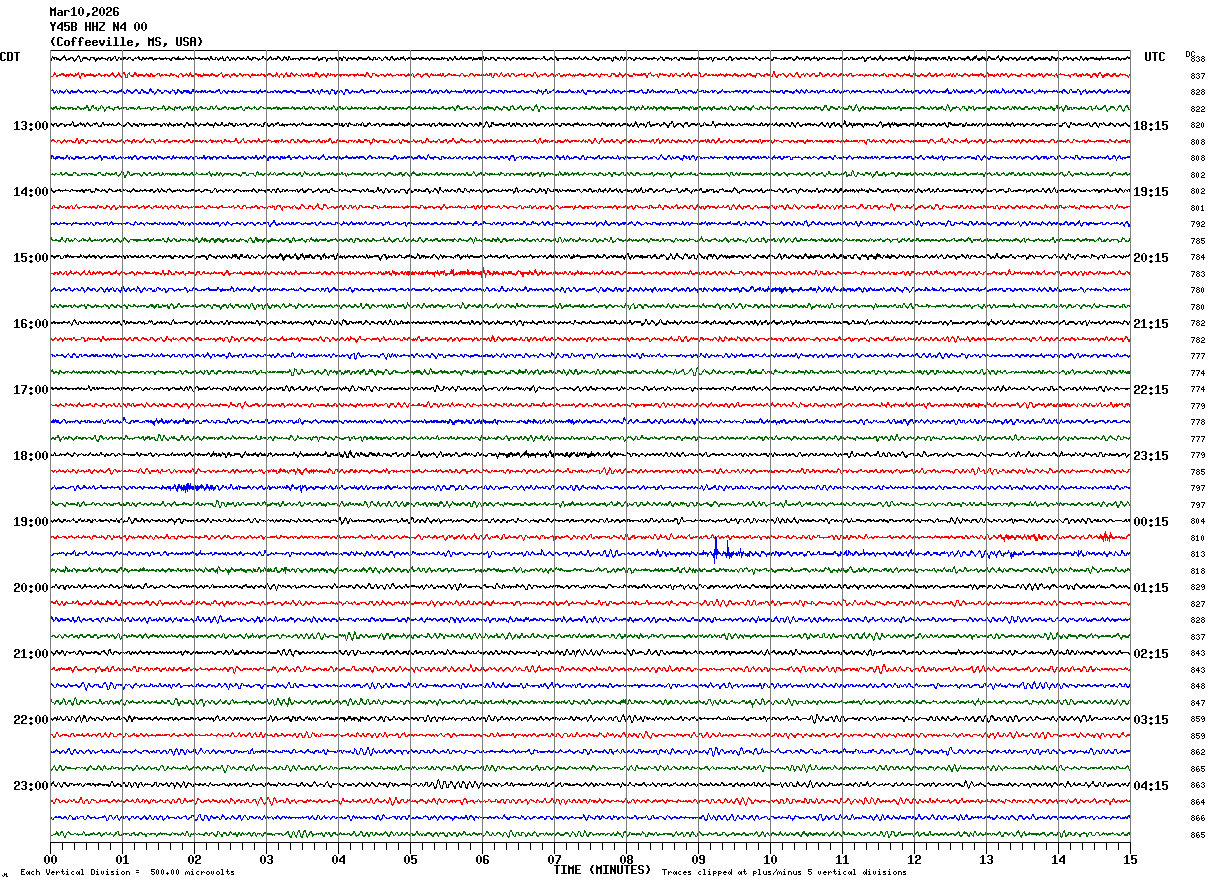1210x886 pixels.
Task: Click the CDT timezone label
Action: pyautogui.click(x=10, y=57)
